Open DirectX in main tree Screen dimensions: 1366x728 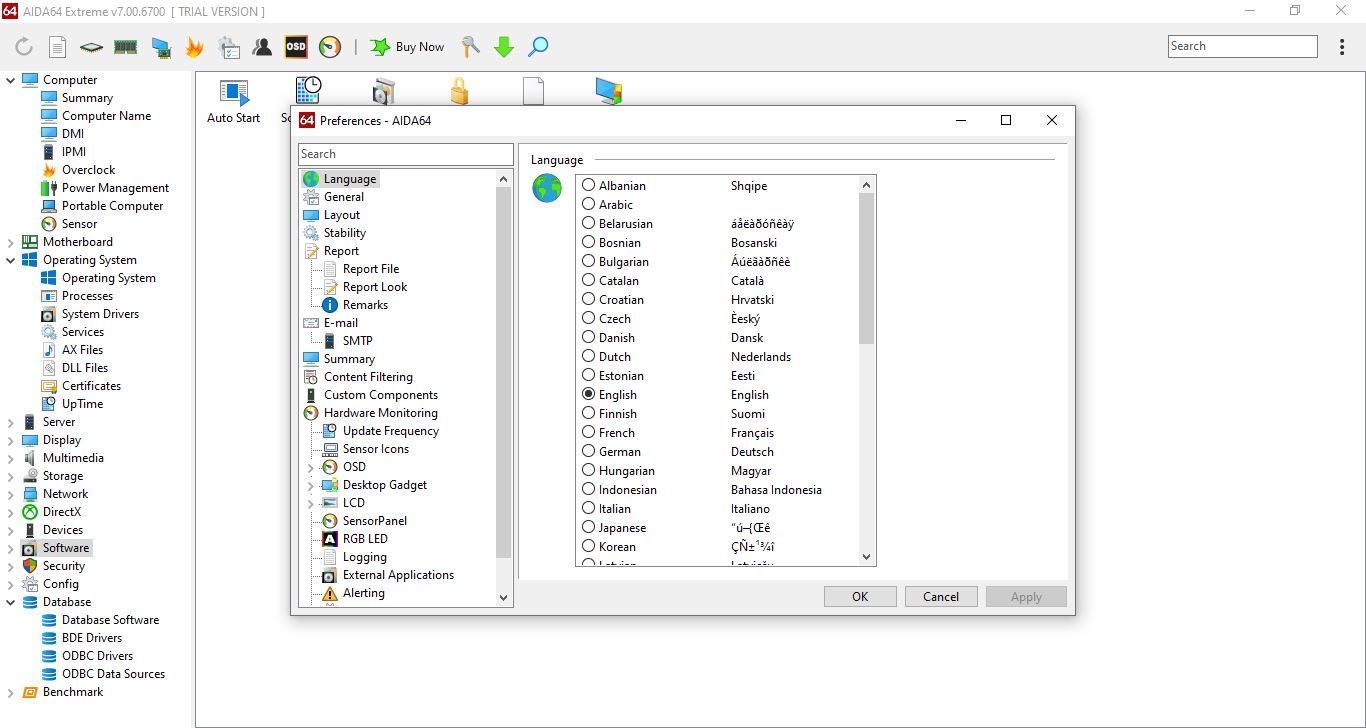pos(62,512)
